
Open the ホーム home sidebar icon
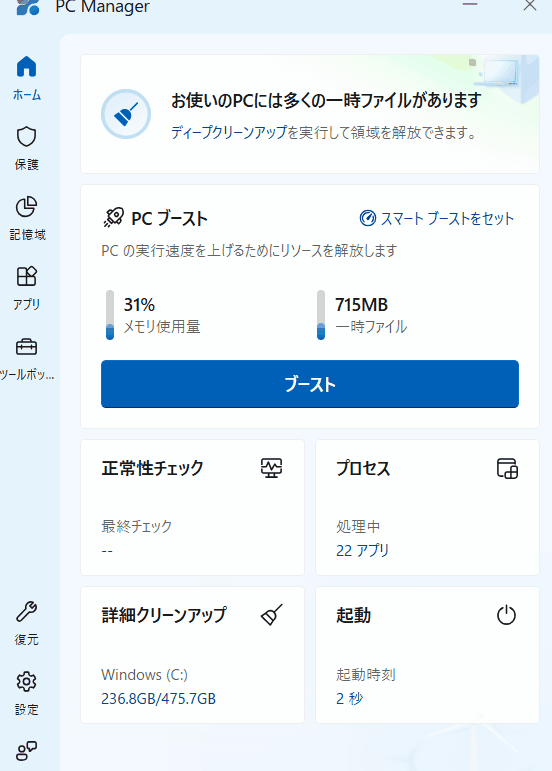[27, 66]
